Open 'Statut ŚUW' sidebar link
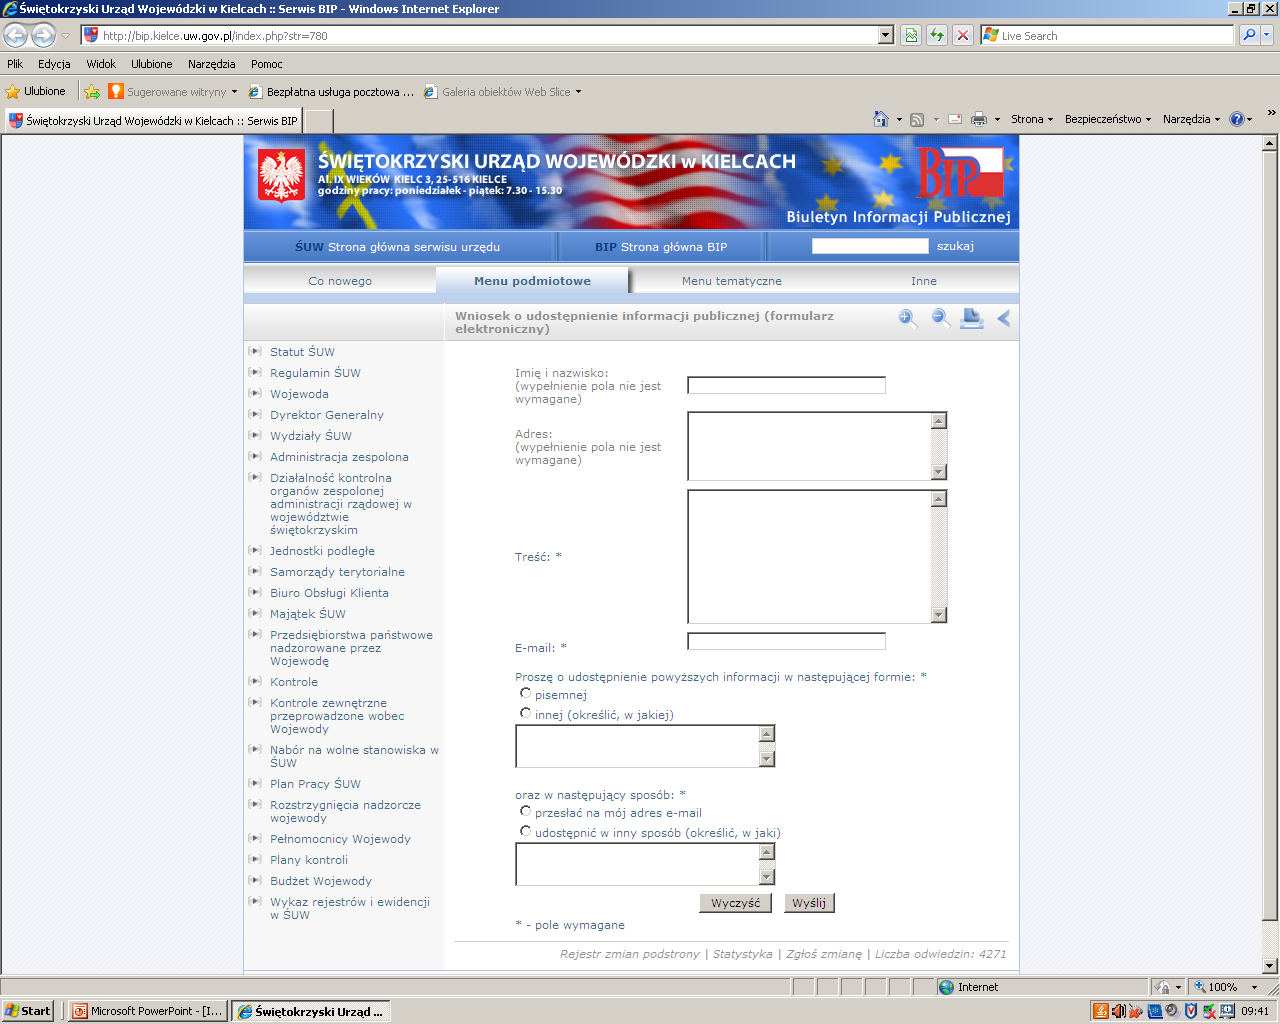This screenshot has width=1280, height=1024. (302, 352)
